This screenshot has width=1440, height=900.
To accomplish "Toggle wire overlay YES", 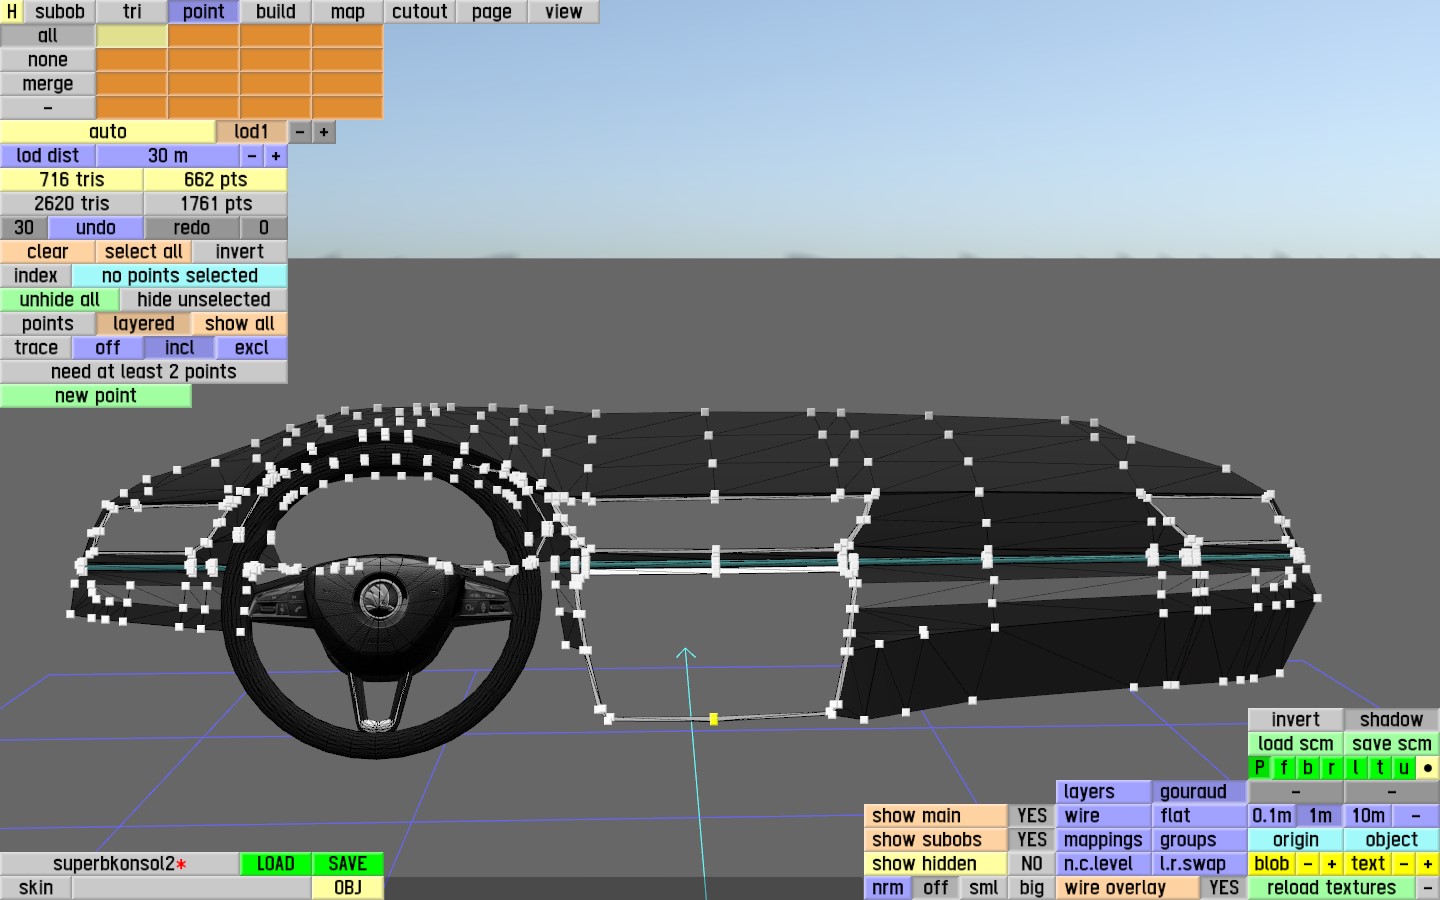I will [x=1224, y=888].
